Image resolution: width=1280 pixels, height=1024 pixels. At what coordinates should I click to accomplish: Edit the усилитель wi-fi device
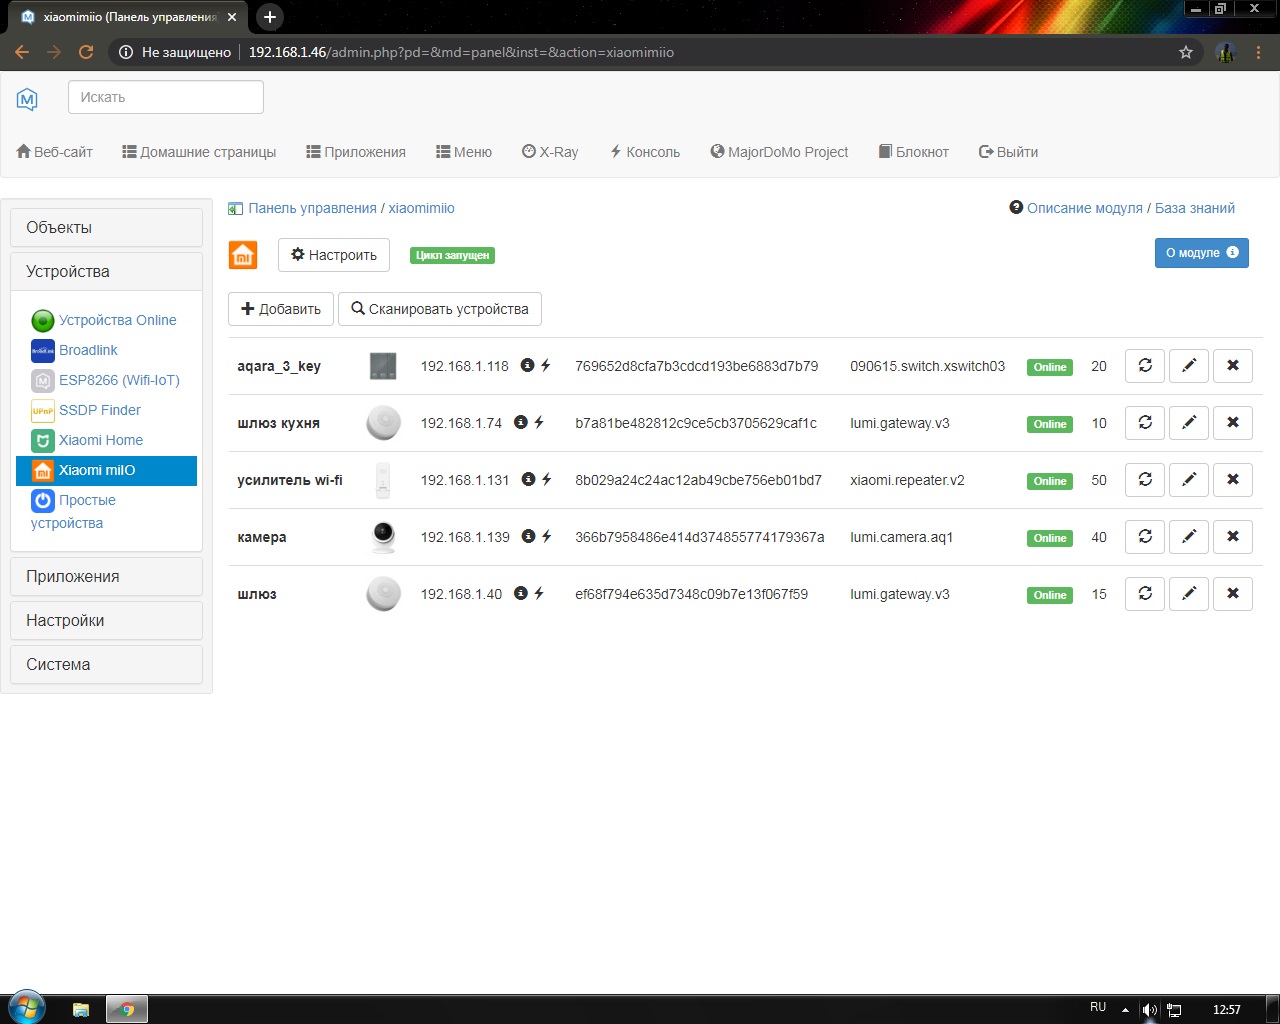pos(1189,480)
